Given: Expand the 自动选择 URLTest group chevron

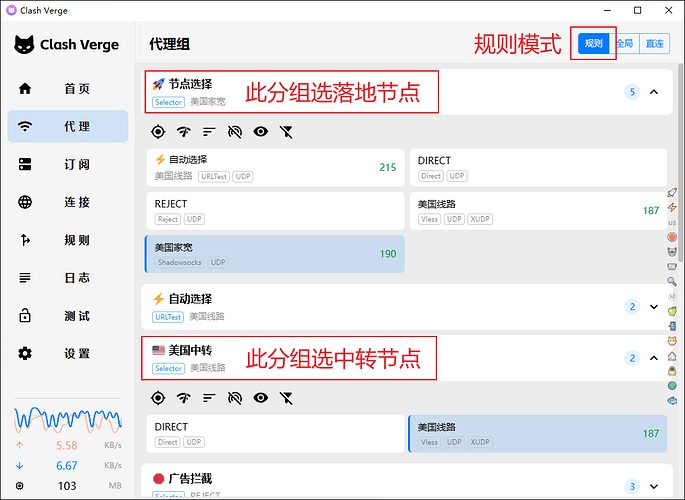Looking at the screenshot, I should tap(654, 307).
